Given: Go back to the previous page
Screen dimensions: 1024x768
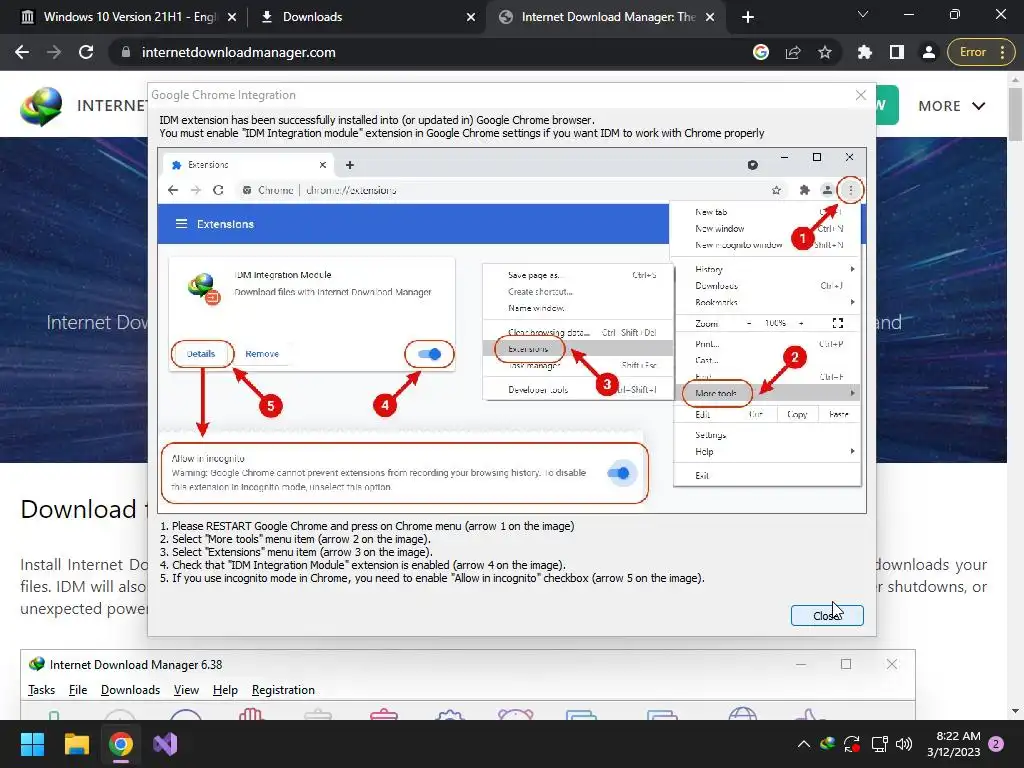Looking at the screenshot, I should pyautogui.click(x=22, y=52).
